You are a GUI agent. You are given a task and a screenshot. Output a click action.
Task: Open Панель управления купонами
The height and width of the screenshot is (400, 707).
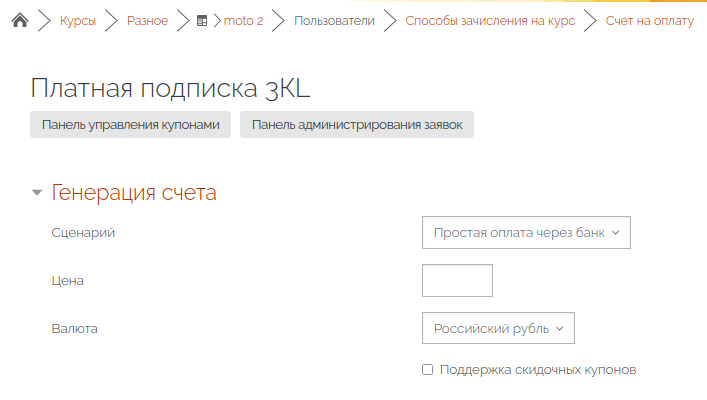click(x=130, y=125)
